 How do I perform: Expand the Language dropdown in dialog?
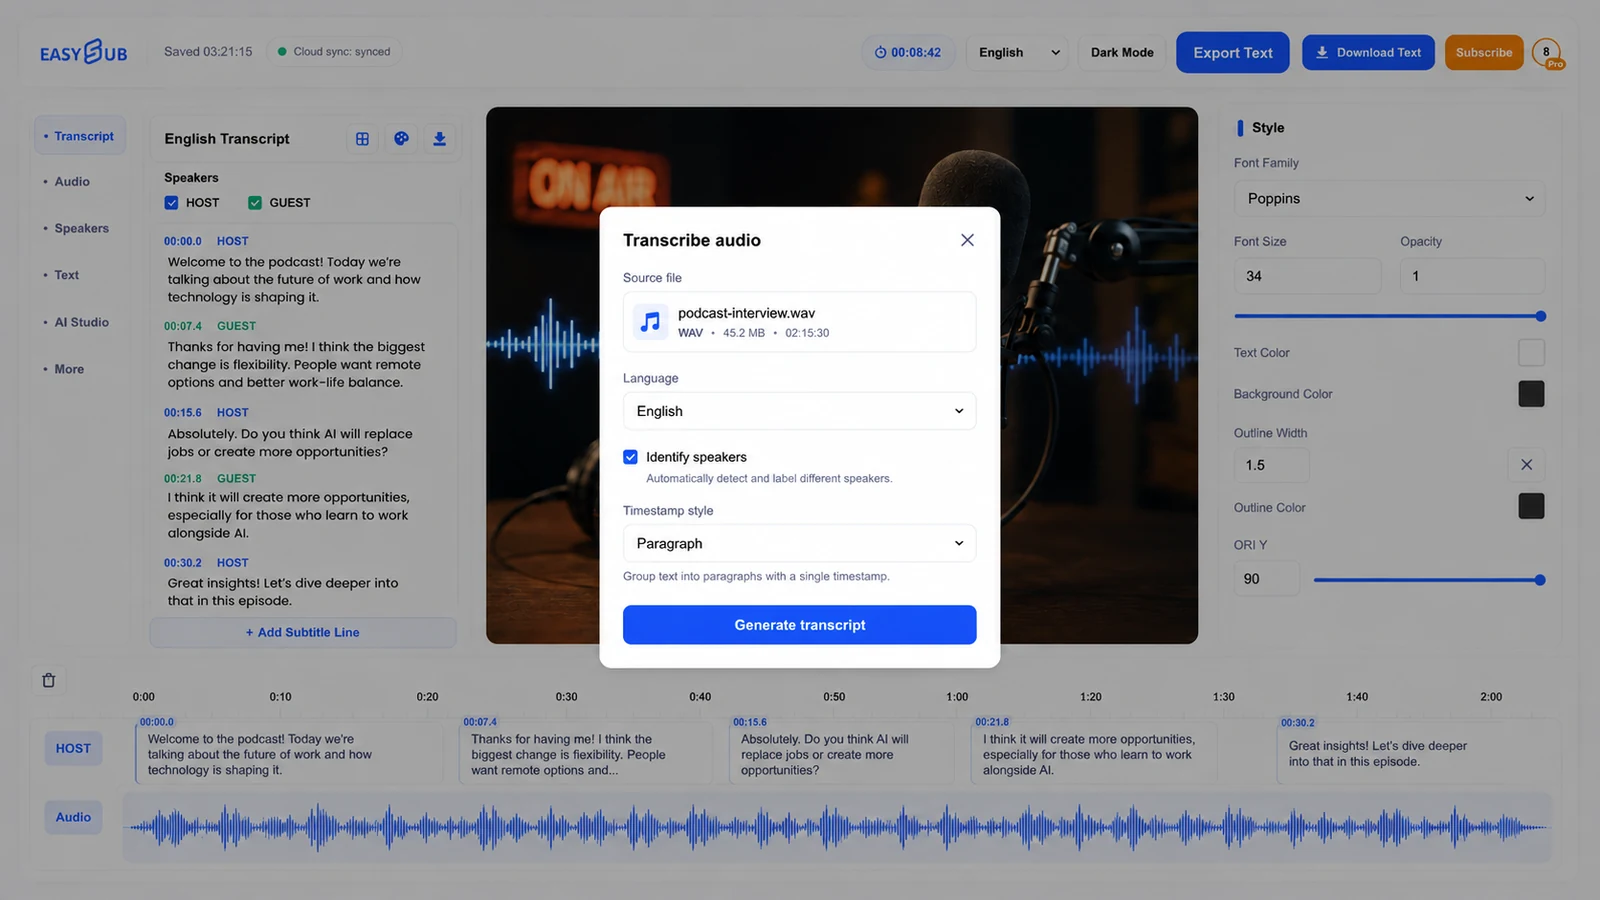(x=799, y=411)
